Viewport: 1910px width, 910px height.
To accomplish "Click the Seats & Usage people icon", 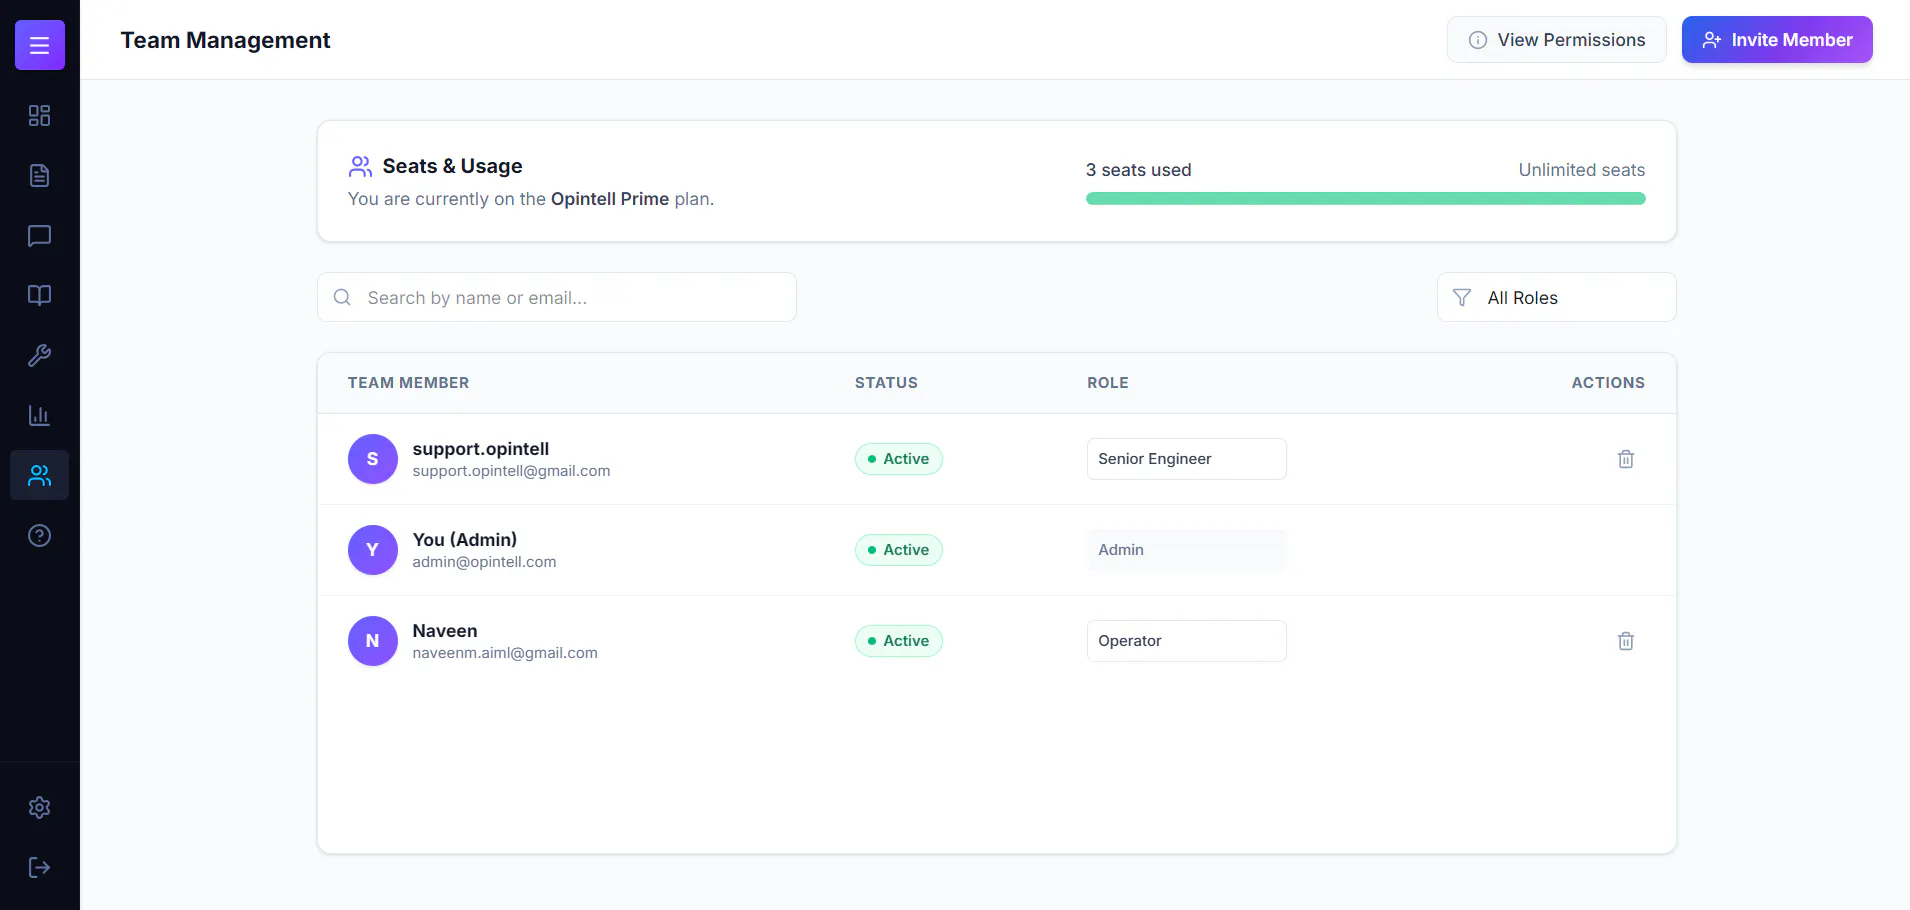I will (360, 166).
